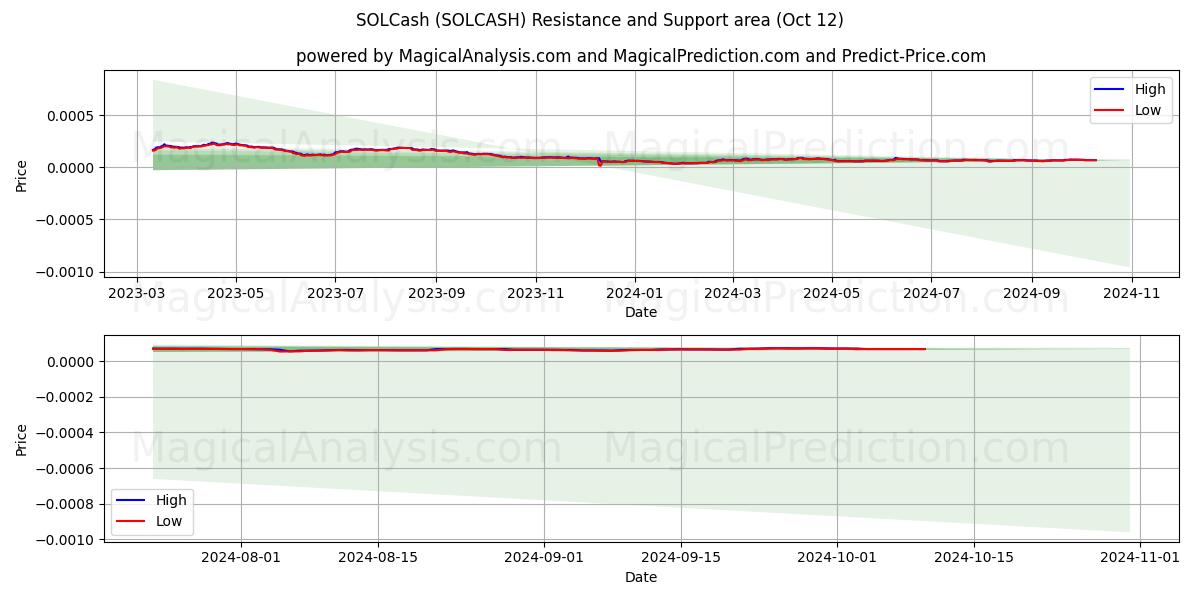This screenshot has width=1200, height=600.
Task: Click the '2024-09-01' x-axis label in the bottom chart
Action: 544,559
